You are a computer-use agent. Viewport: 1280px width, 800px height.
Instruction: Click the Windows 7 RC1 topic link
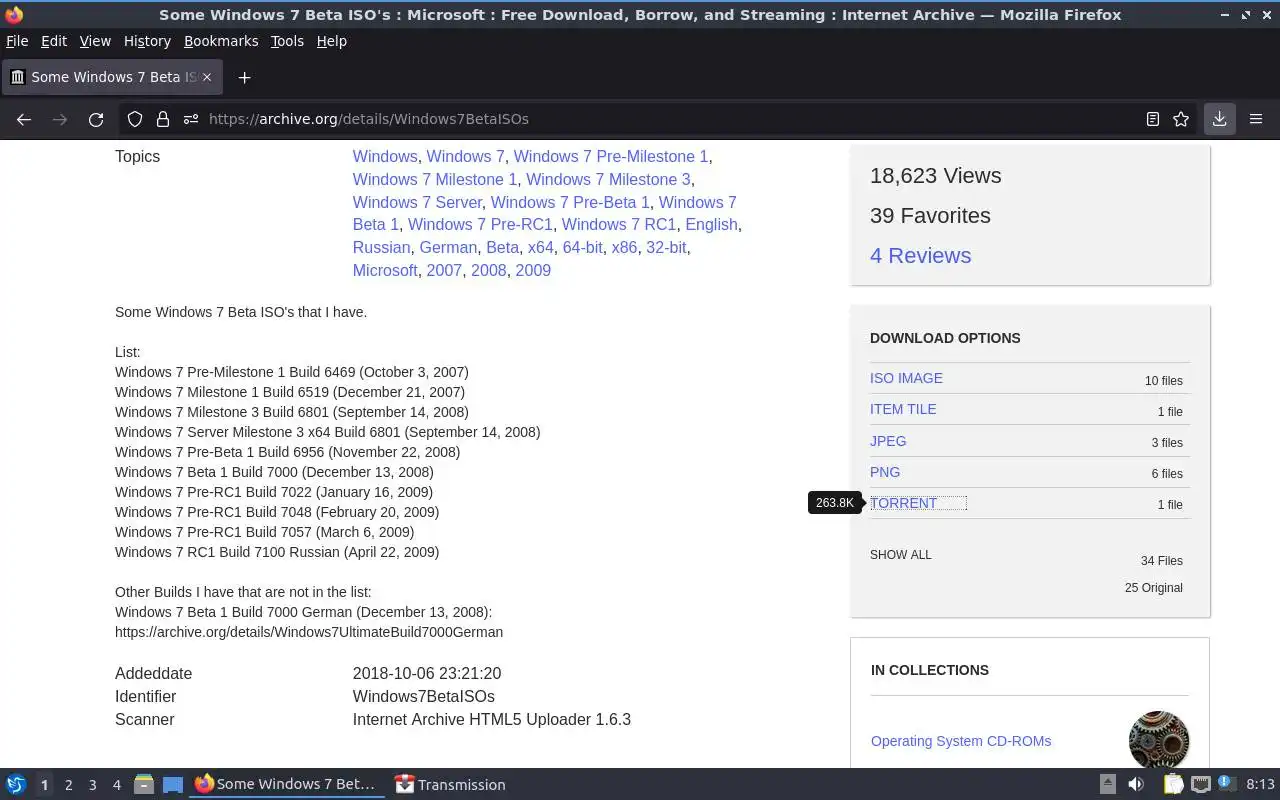[619, 224]
